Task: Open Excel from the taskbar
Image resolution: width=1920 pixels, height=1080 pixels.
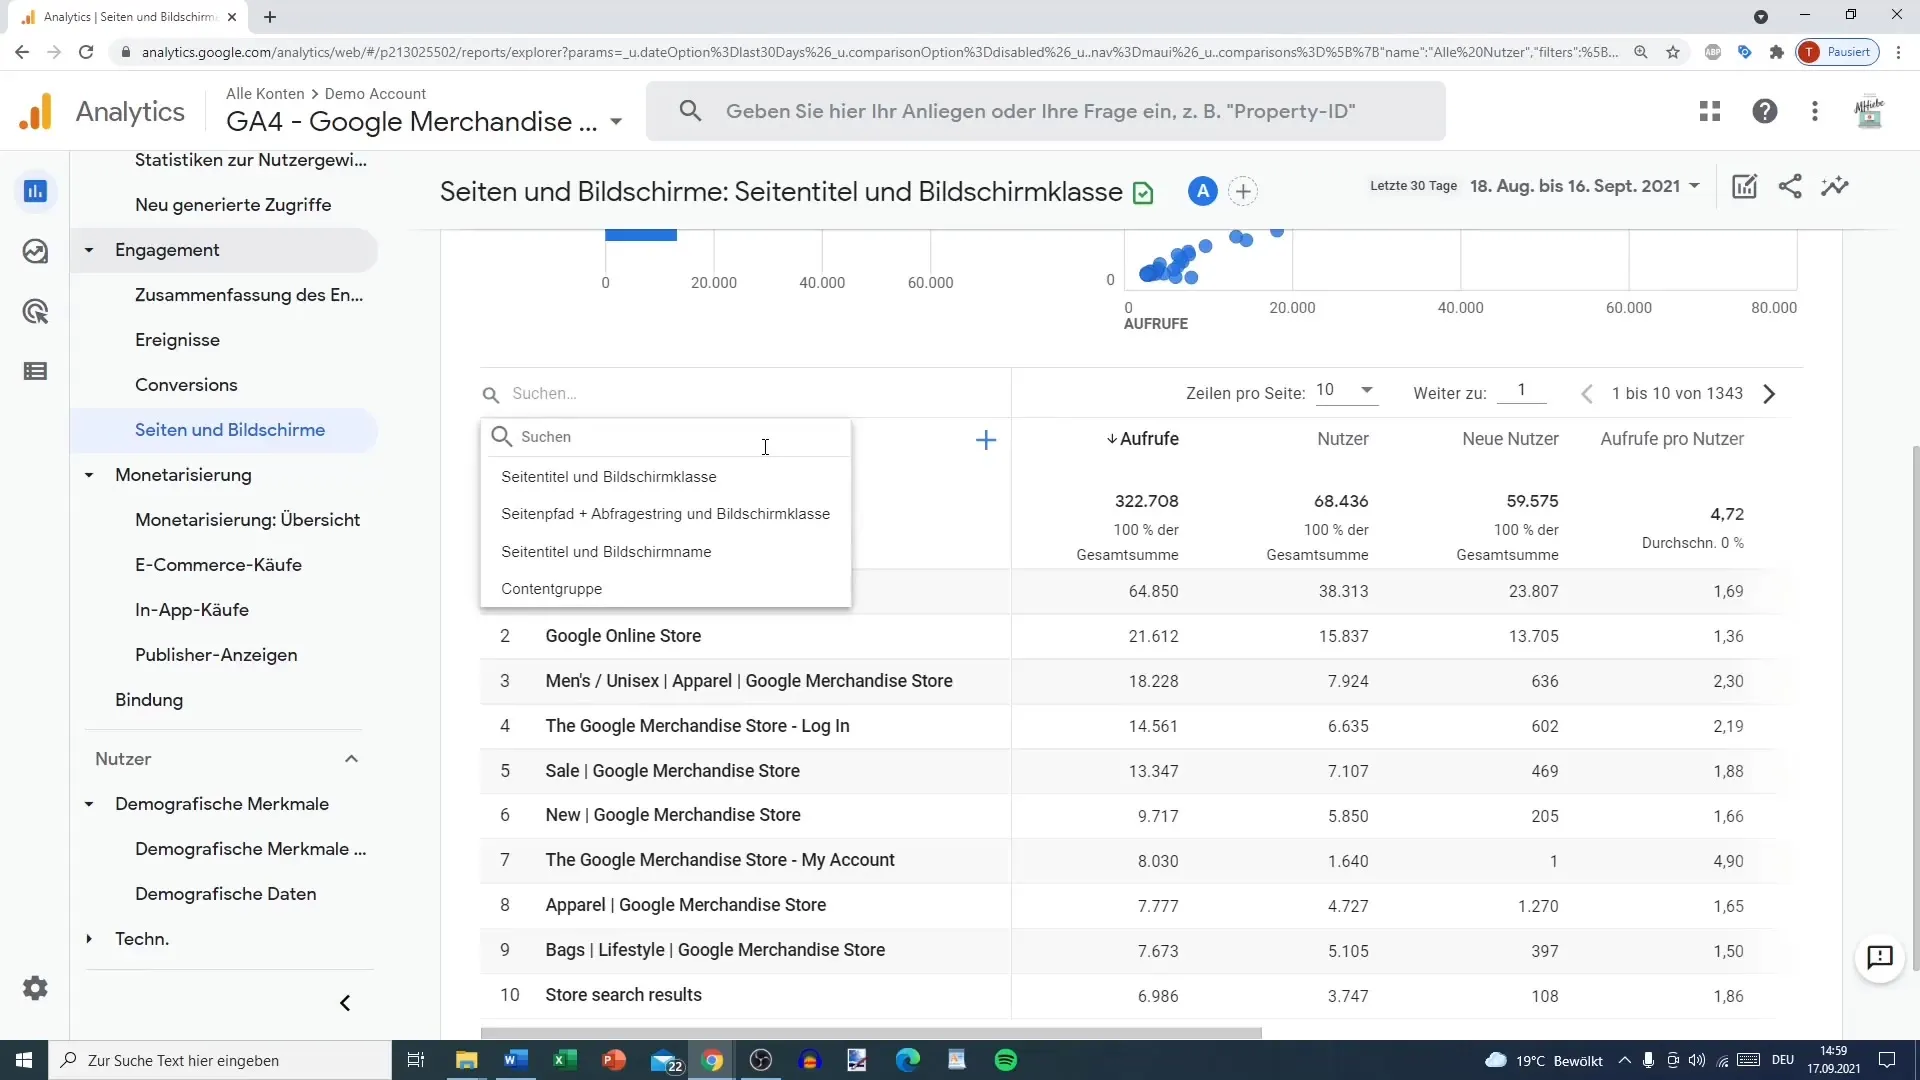Action: pos(565,1060)
